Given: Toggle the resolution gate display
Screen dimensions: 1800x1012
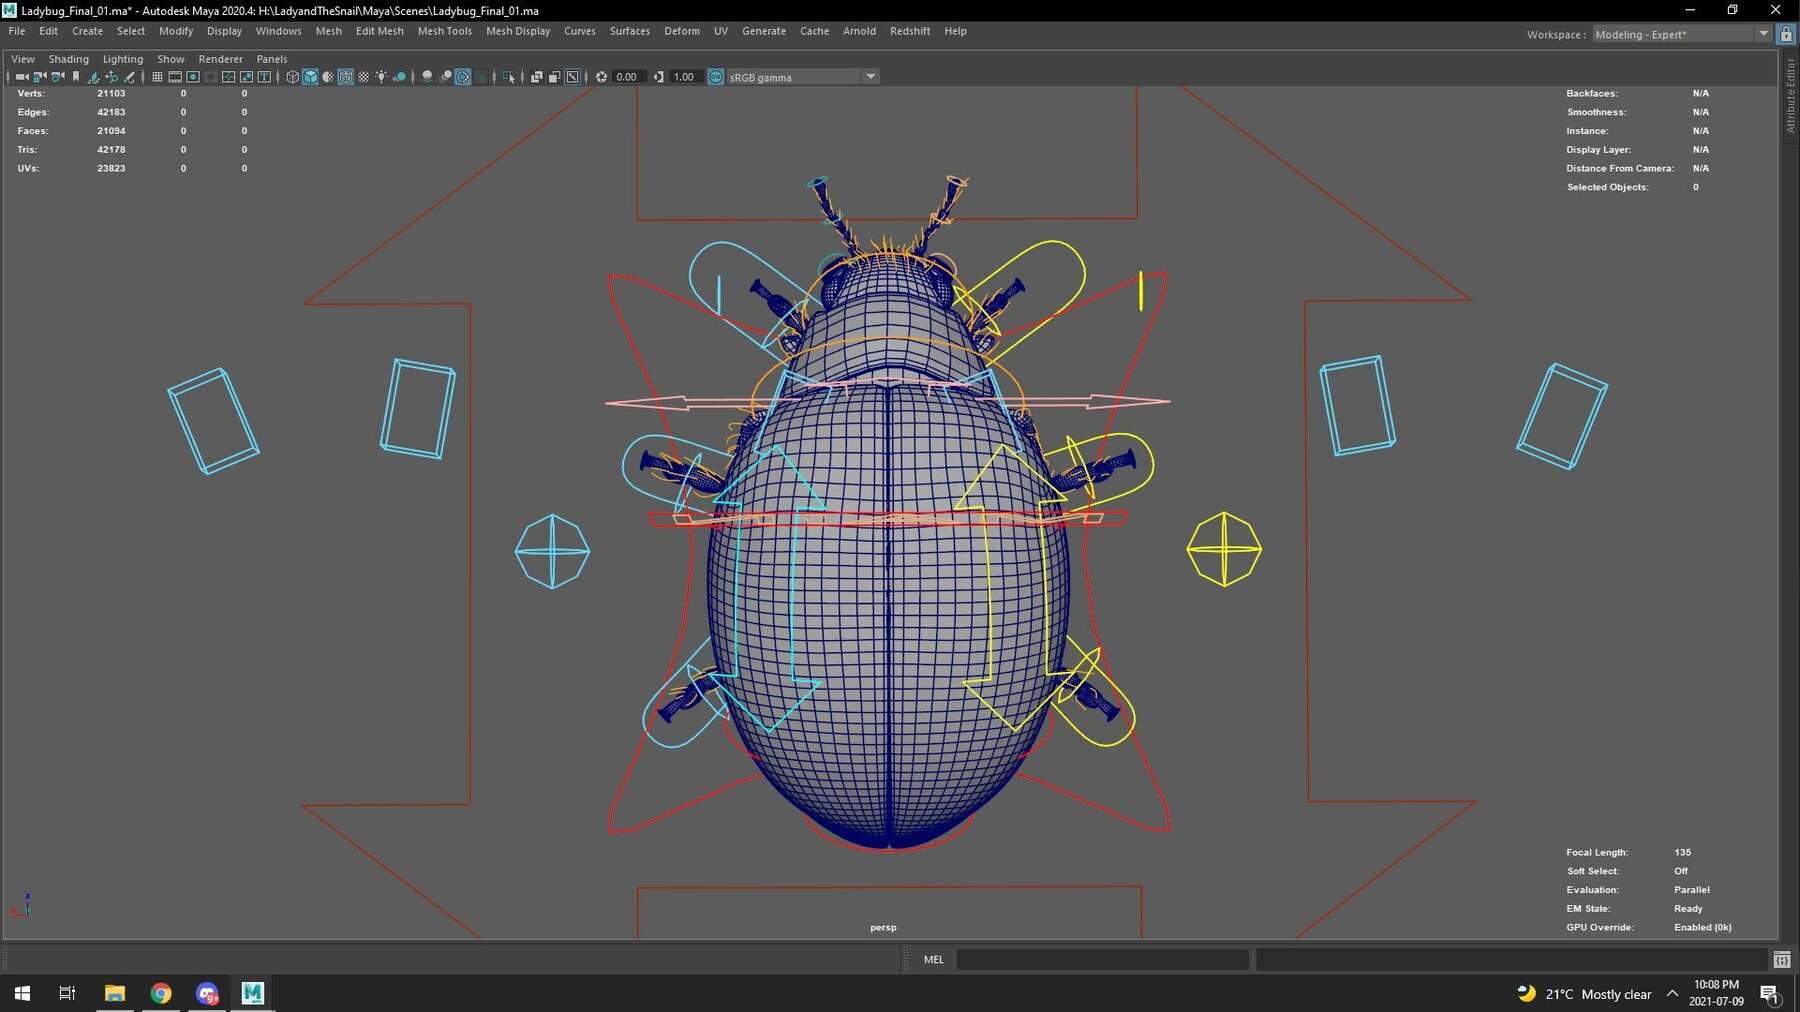Looking at the screenshot, I should 192,76.
